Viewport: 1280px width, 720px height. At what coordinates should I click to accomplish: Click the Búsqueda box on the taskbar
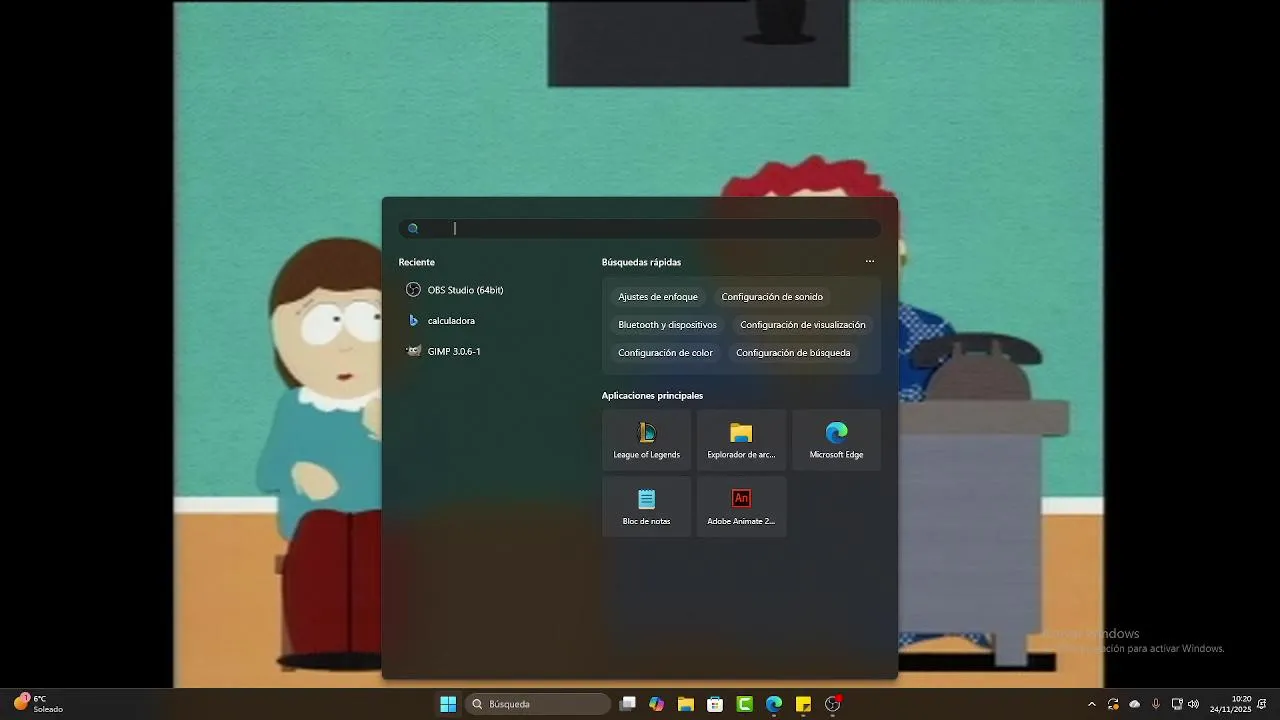(538, 704)
